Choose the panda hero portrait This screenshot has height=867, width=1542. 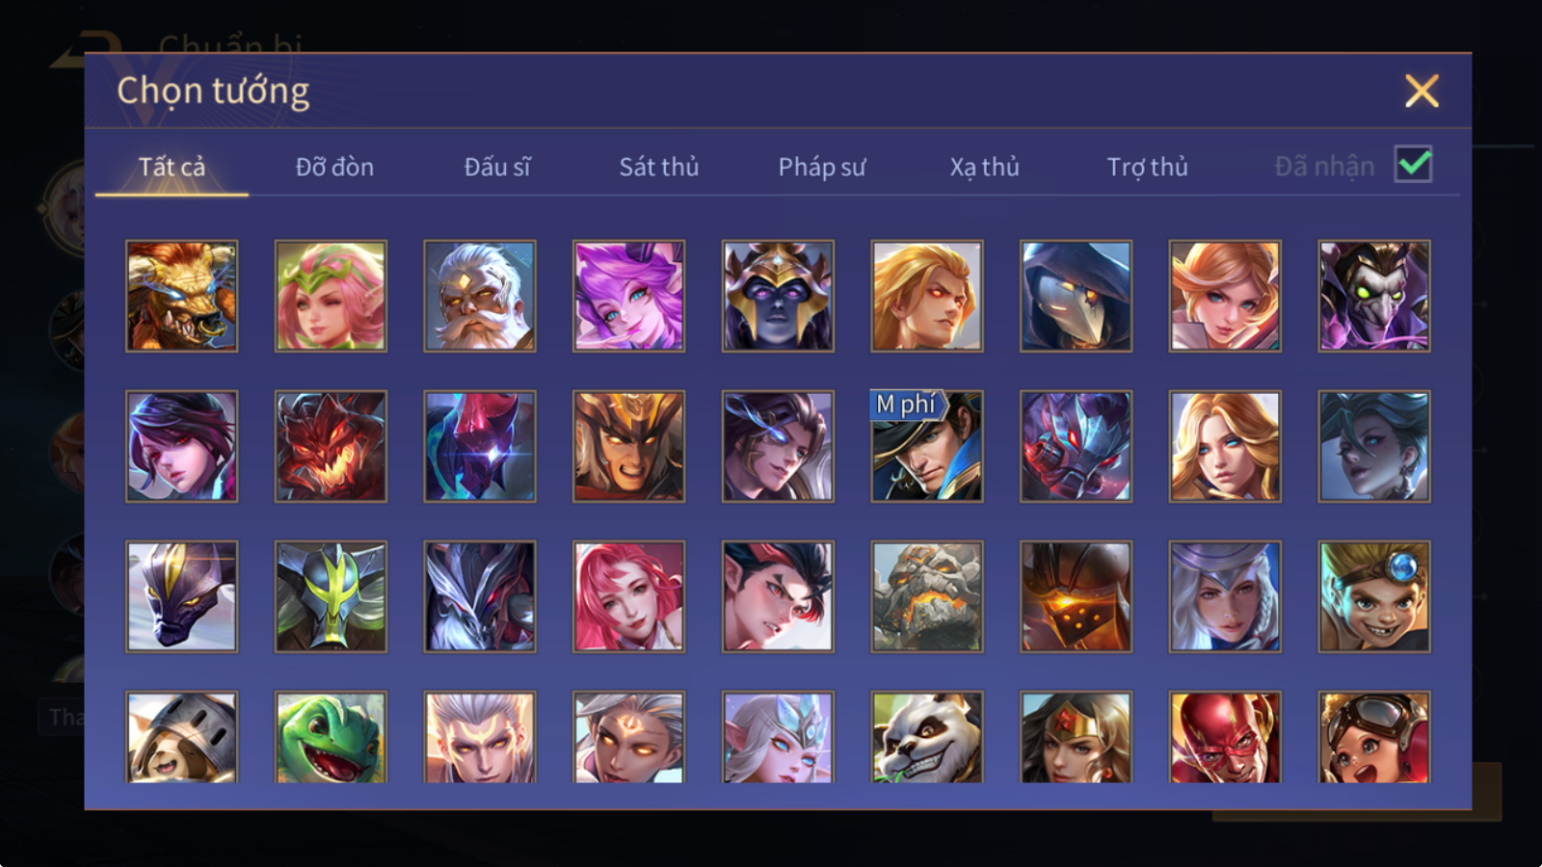927,737
